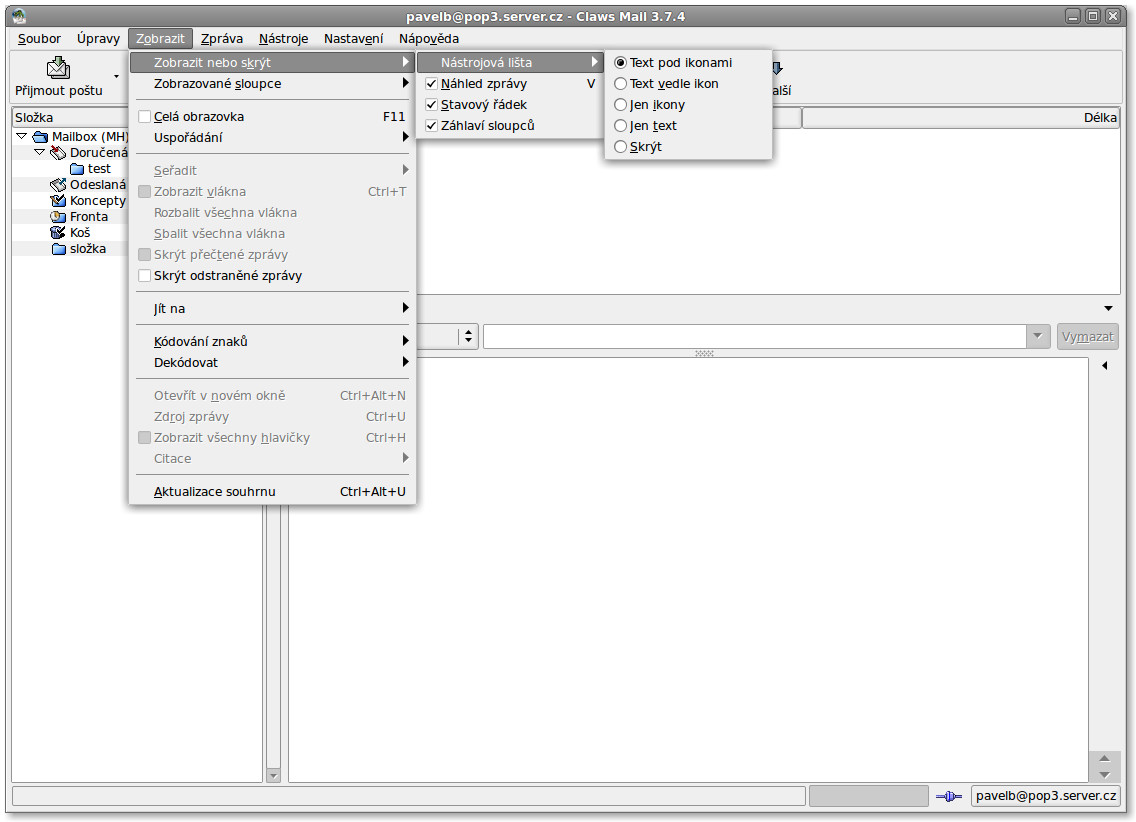Open the Koncepty drafts folder icon
The width and height of the screenshot is (1136, 822).
(58, 201)
